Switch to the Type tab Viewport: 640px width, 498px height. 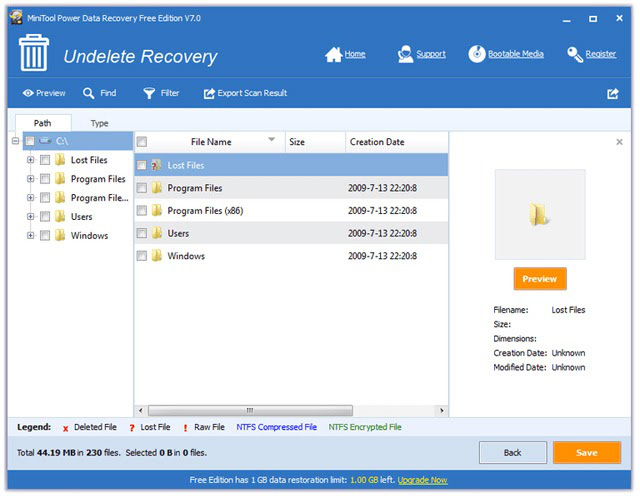[99, 123]
